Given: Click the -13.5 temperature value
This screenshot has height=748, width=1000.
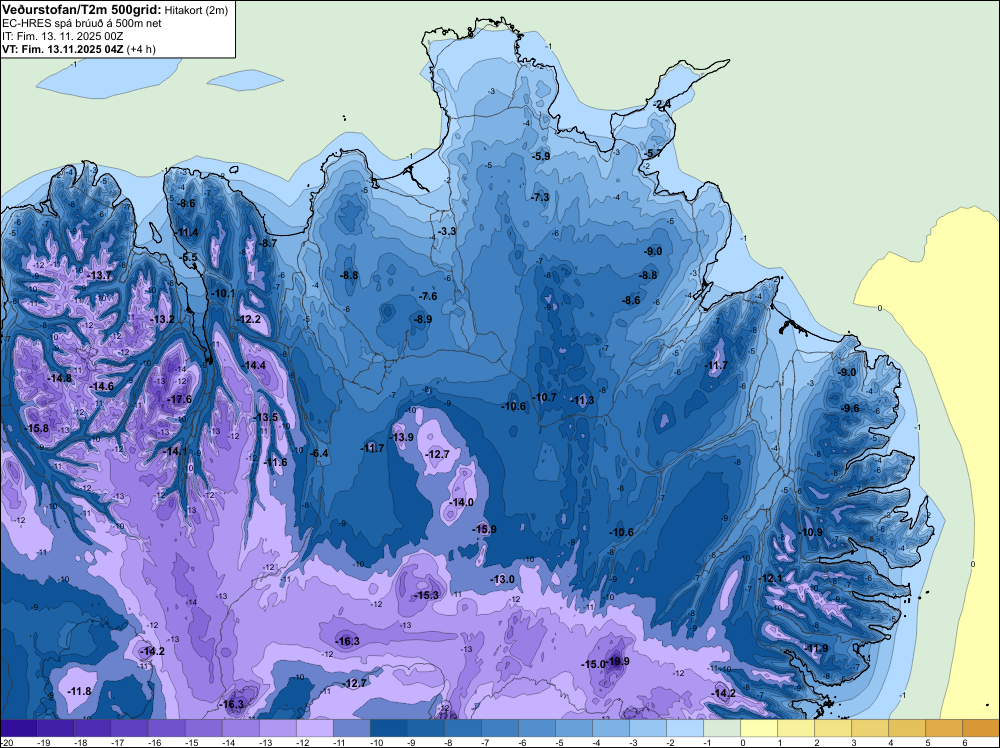Looking at the screenshot, I should 266,417.
